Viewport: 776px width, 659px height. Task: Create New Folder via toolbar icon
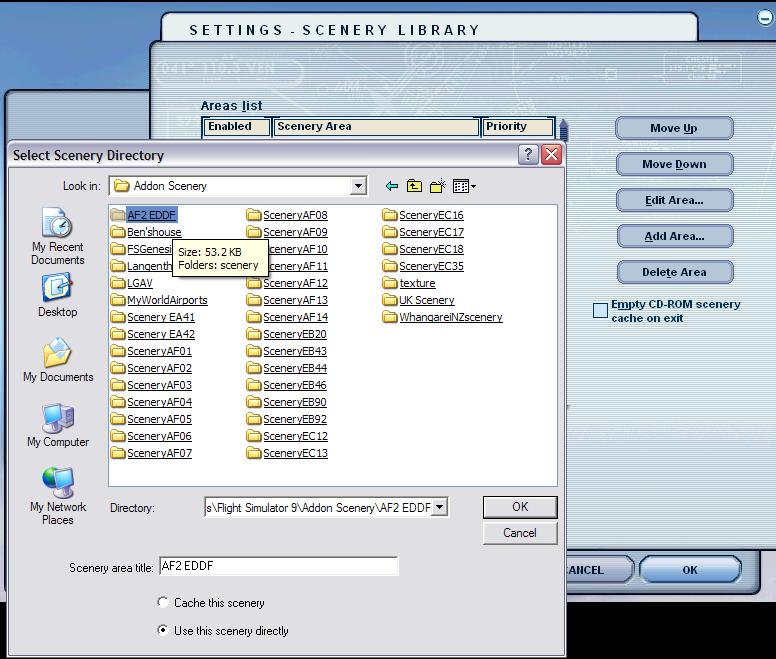click(437, 186)
